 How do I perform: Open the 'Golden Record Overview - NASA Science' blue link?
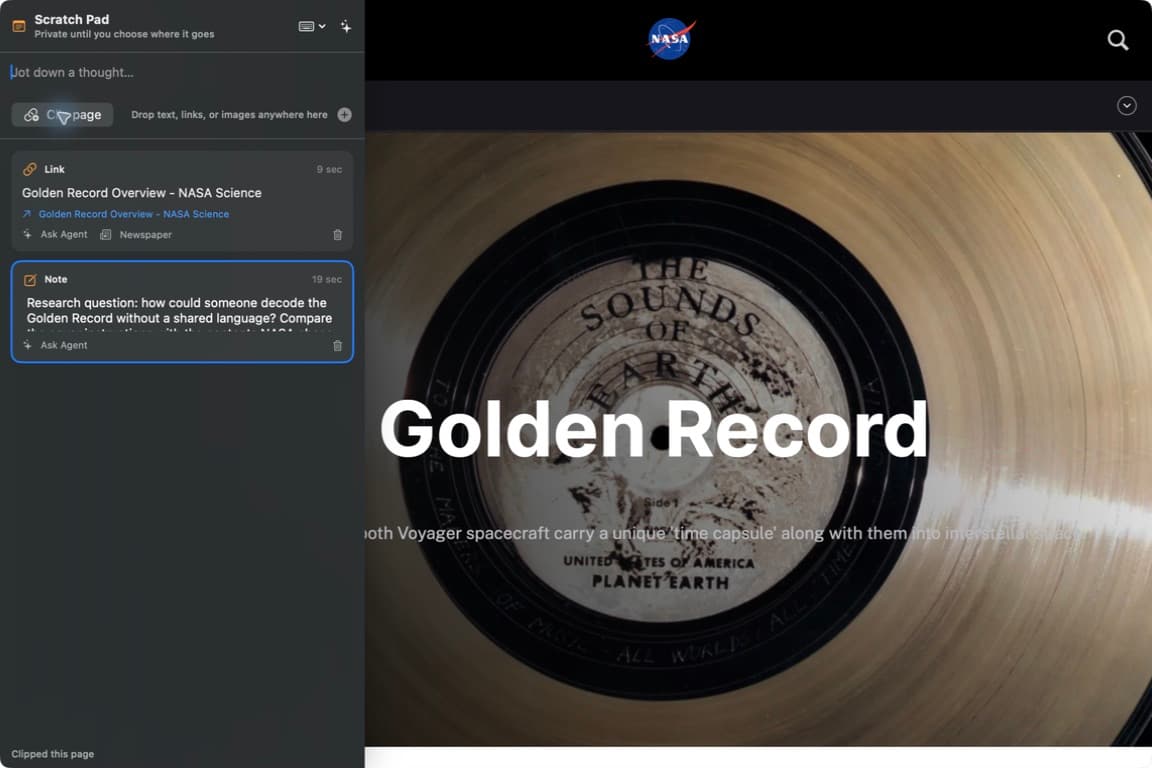coord(133,214)
